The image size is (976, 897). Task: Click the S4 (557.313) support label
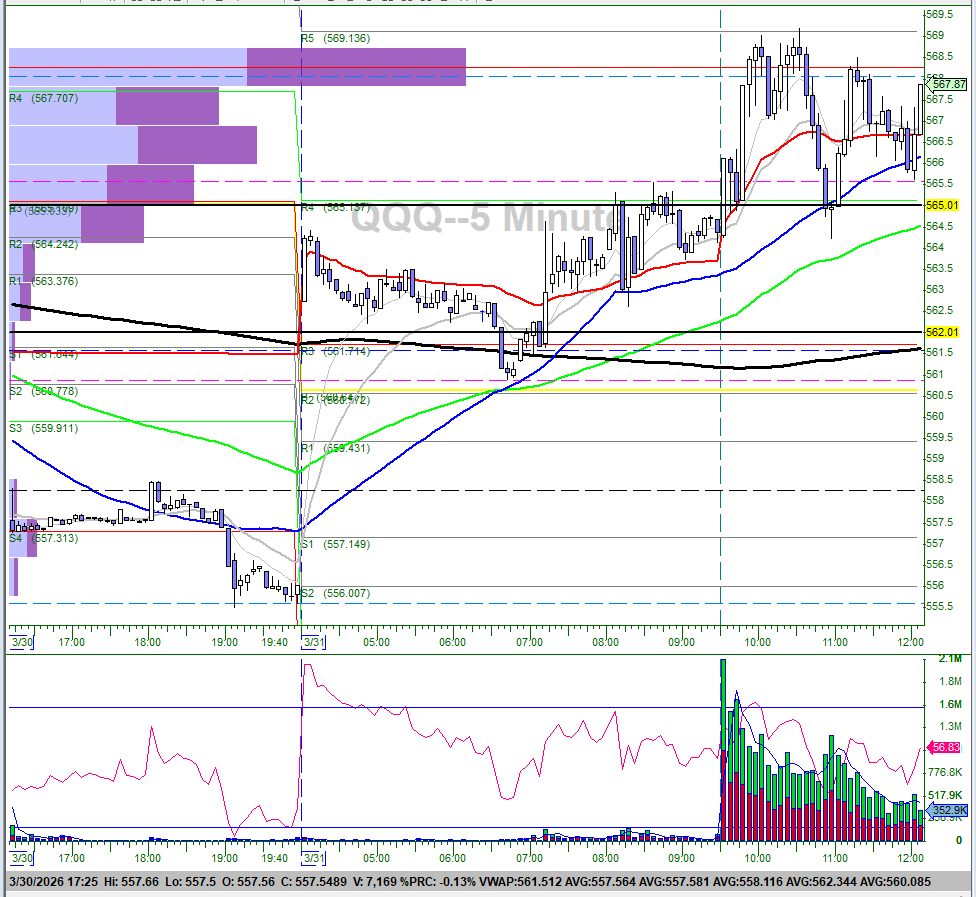(x=44, y=538)
